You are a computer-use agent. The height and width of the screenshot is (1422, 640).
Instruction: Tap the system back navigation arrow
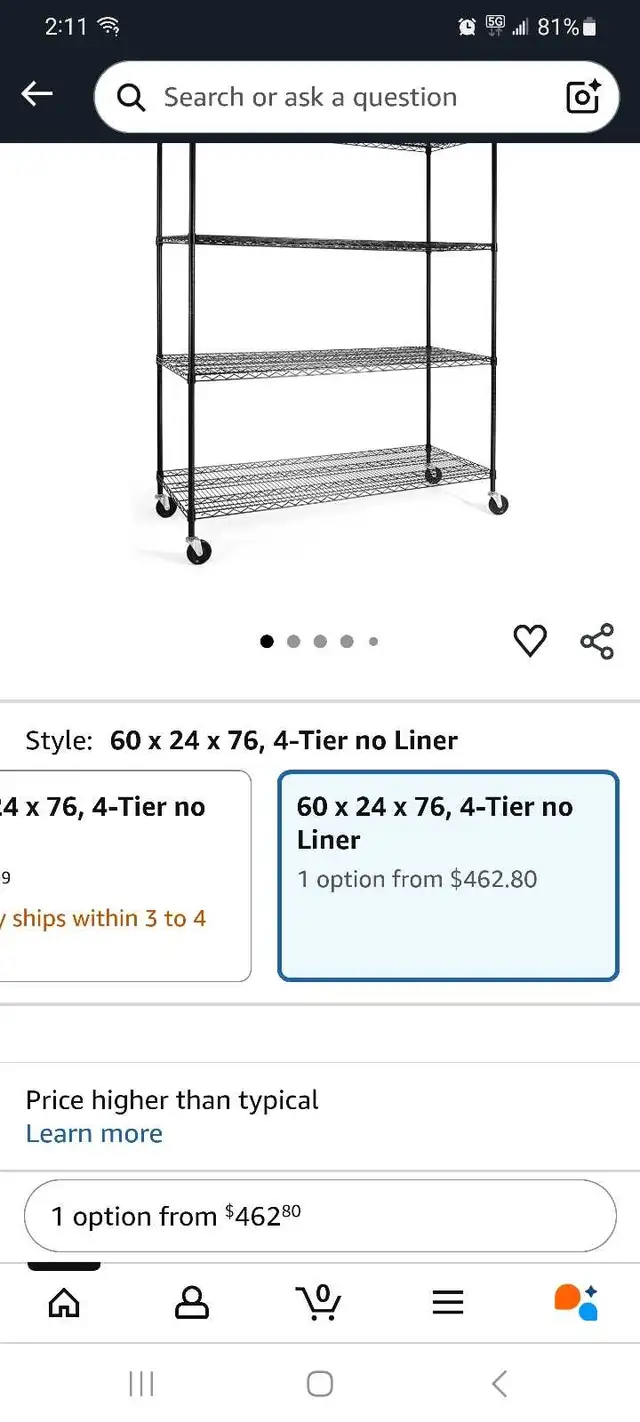click(x=499, y=1384)
